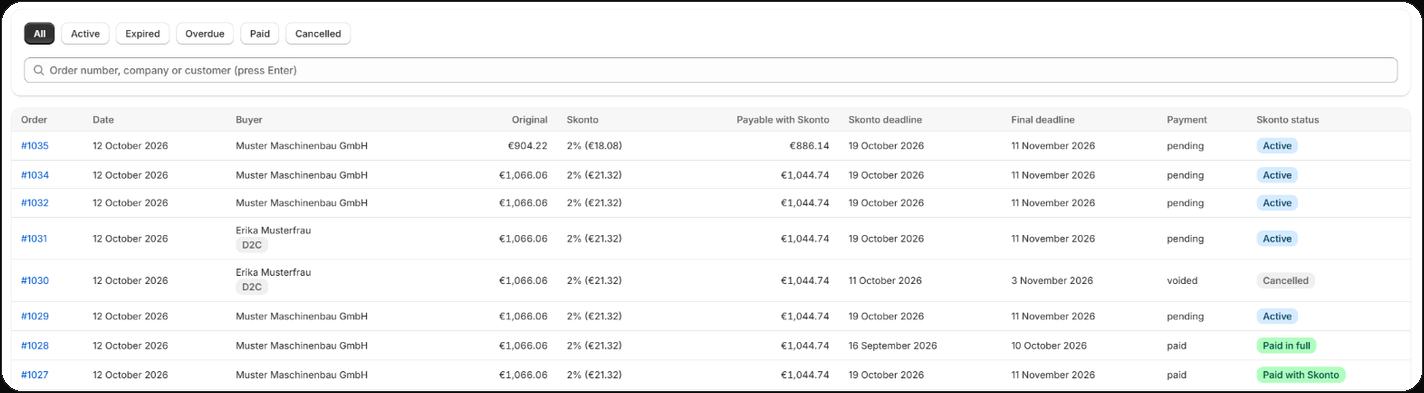1424x393 pixels.
Task: Click the 2% (€18.08) Skonto value
Action: [594, 146]
